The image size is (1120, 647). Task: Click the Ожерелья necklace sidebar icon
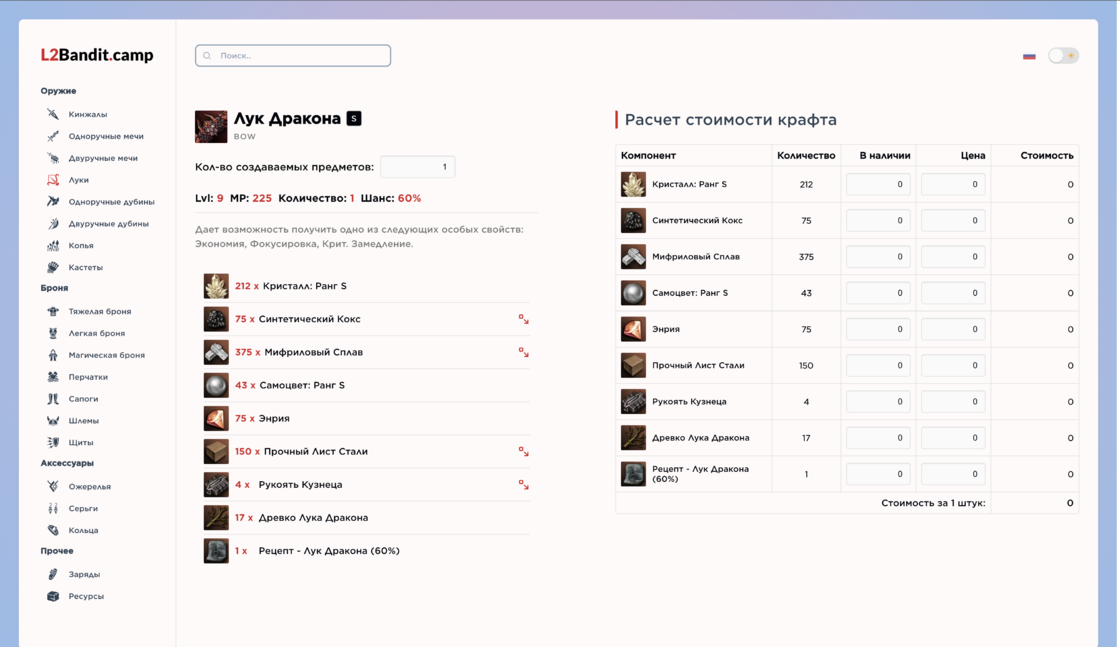point(53,487)
